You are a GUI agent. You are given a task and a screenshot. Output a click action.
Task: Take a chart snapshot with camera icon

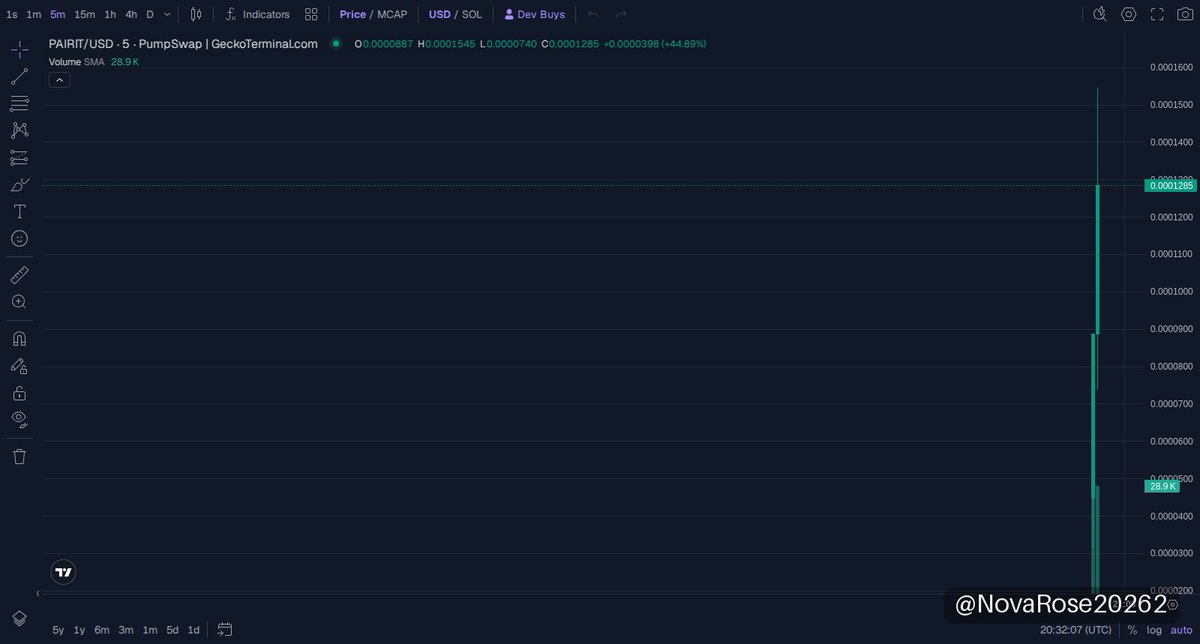(1185, 14)
